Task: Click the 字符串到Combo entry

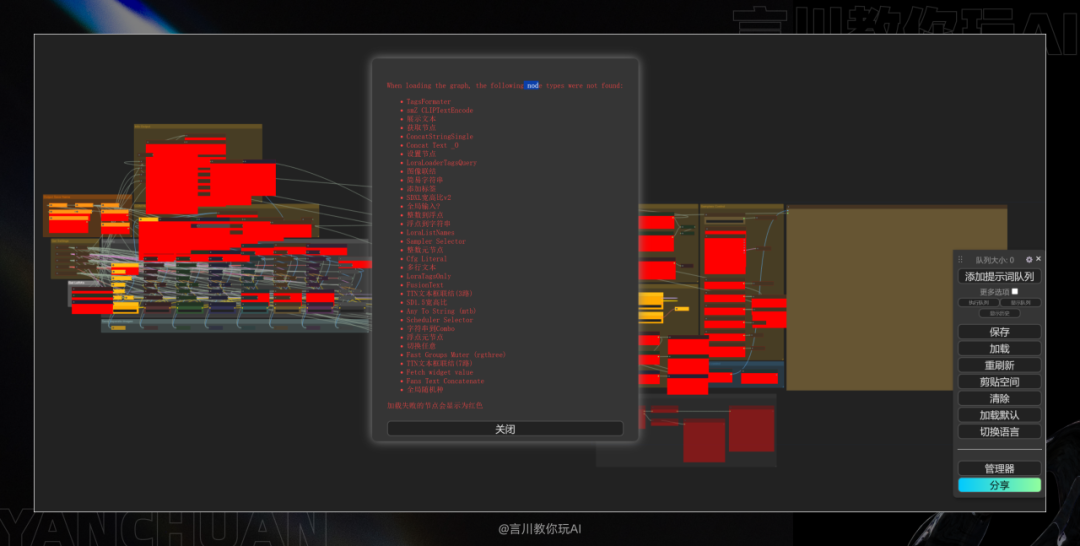Action: 430,328
